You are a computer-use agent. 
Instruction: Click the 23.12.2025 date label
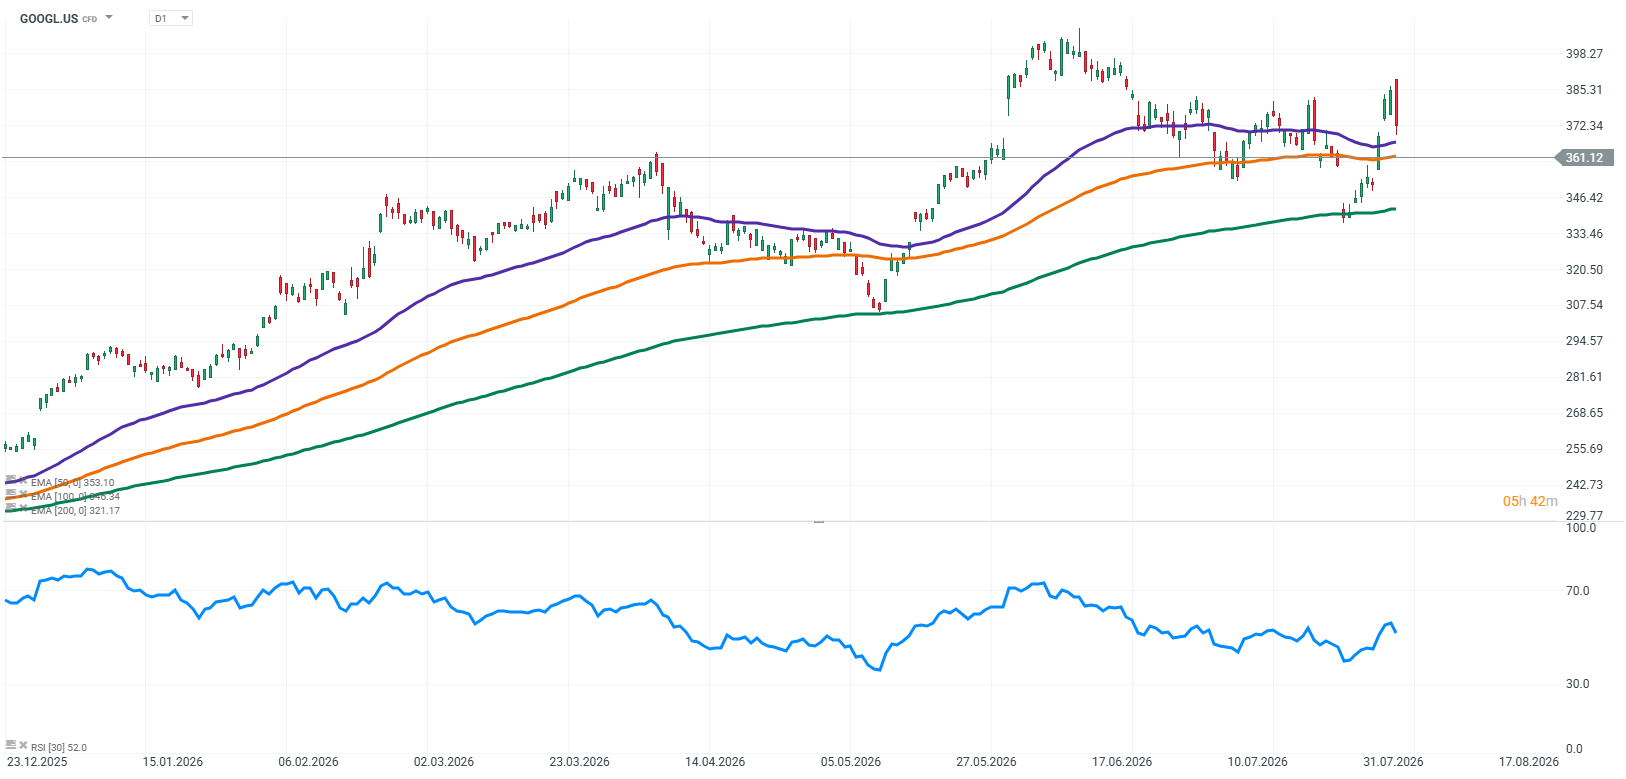click(37, 762)
